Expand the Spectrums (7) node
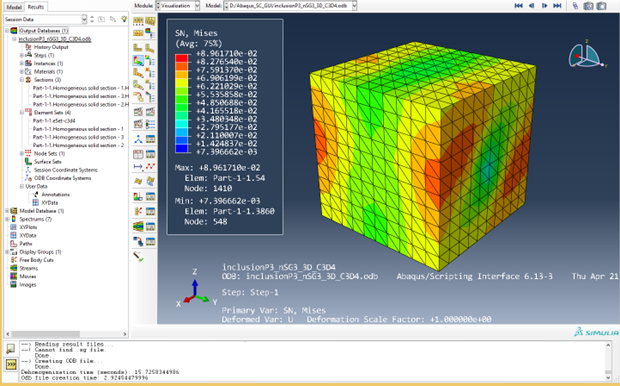620x386 pixels. 7,219
